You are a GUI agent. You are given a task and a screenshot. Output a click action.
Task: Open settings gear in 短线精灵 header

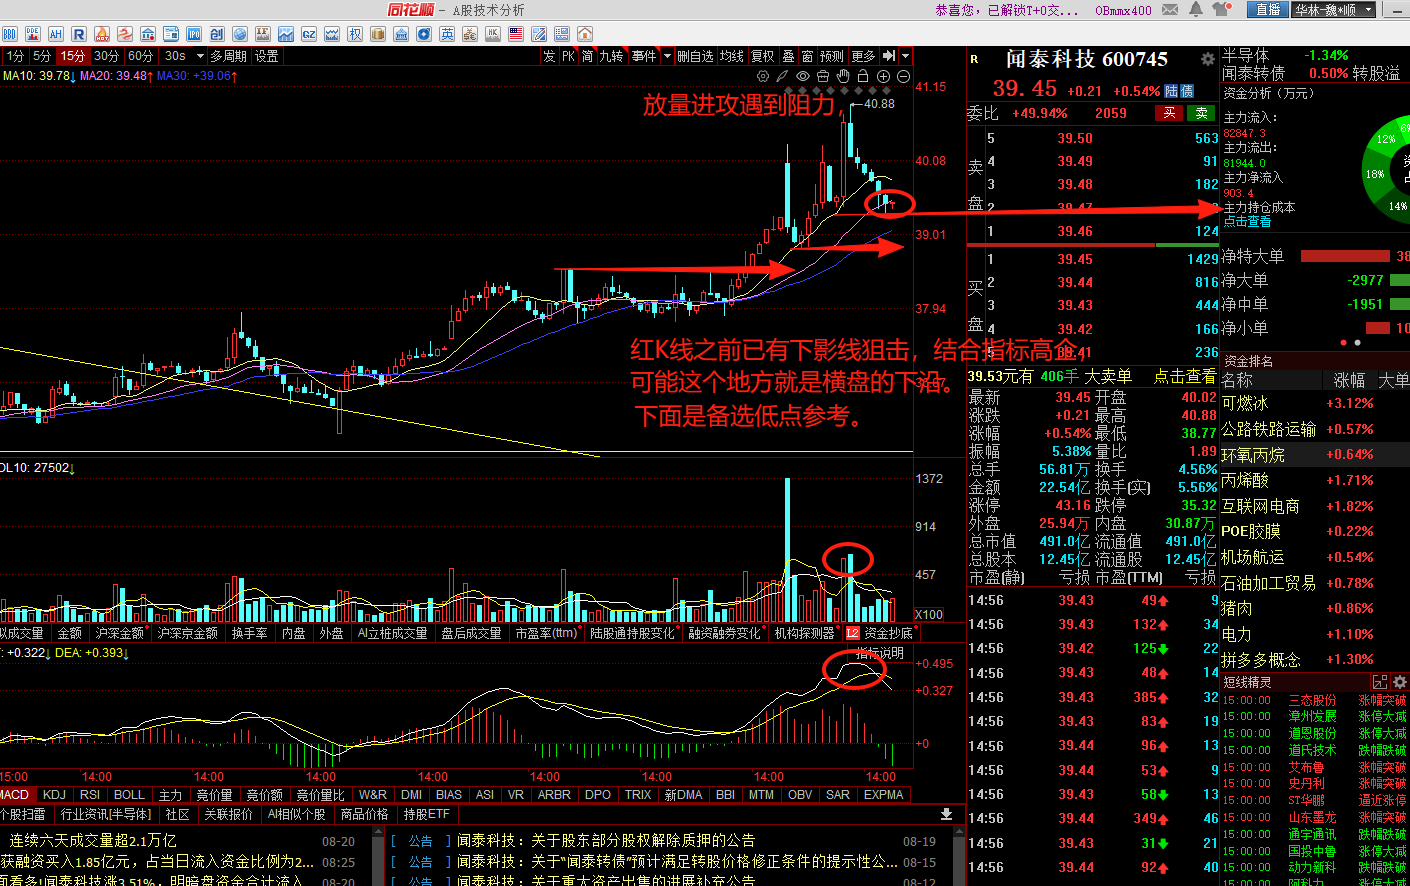(1400, 682)
